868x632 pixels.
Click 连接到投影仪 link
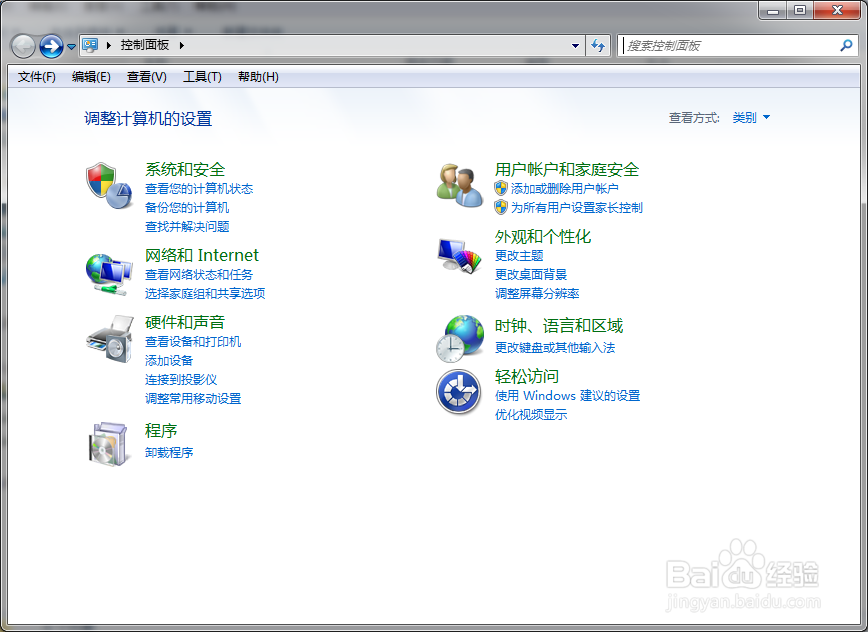[x=180, y=379]
